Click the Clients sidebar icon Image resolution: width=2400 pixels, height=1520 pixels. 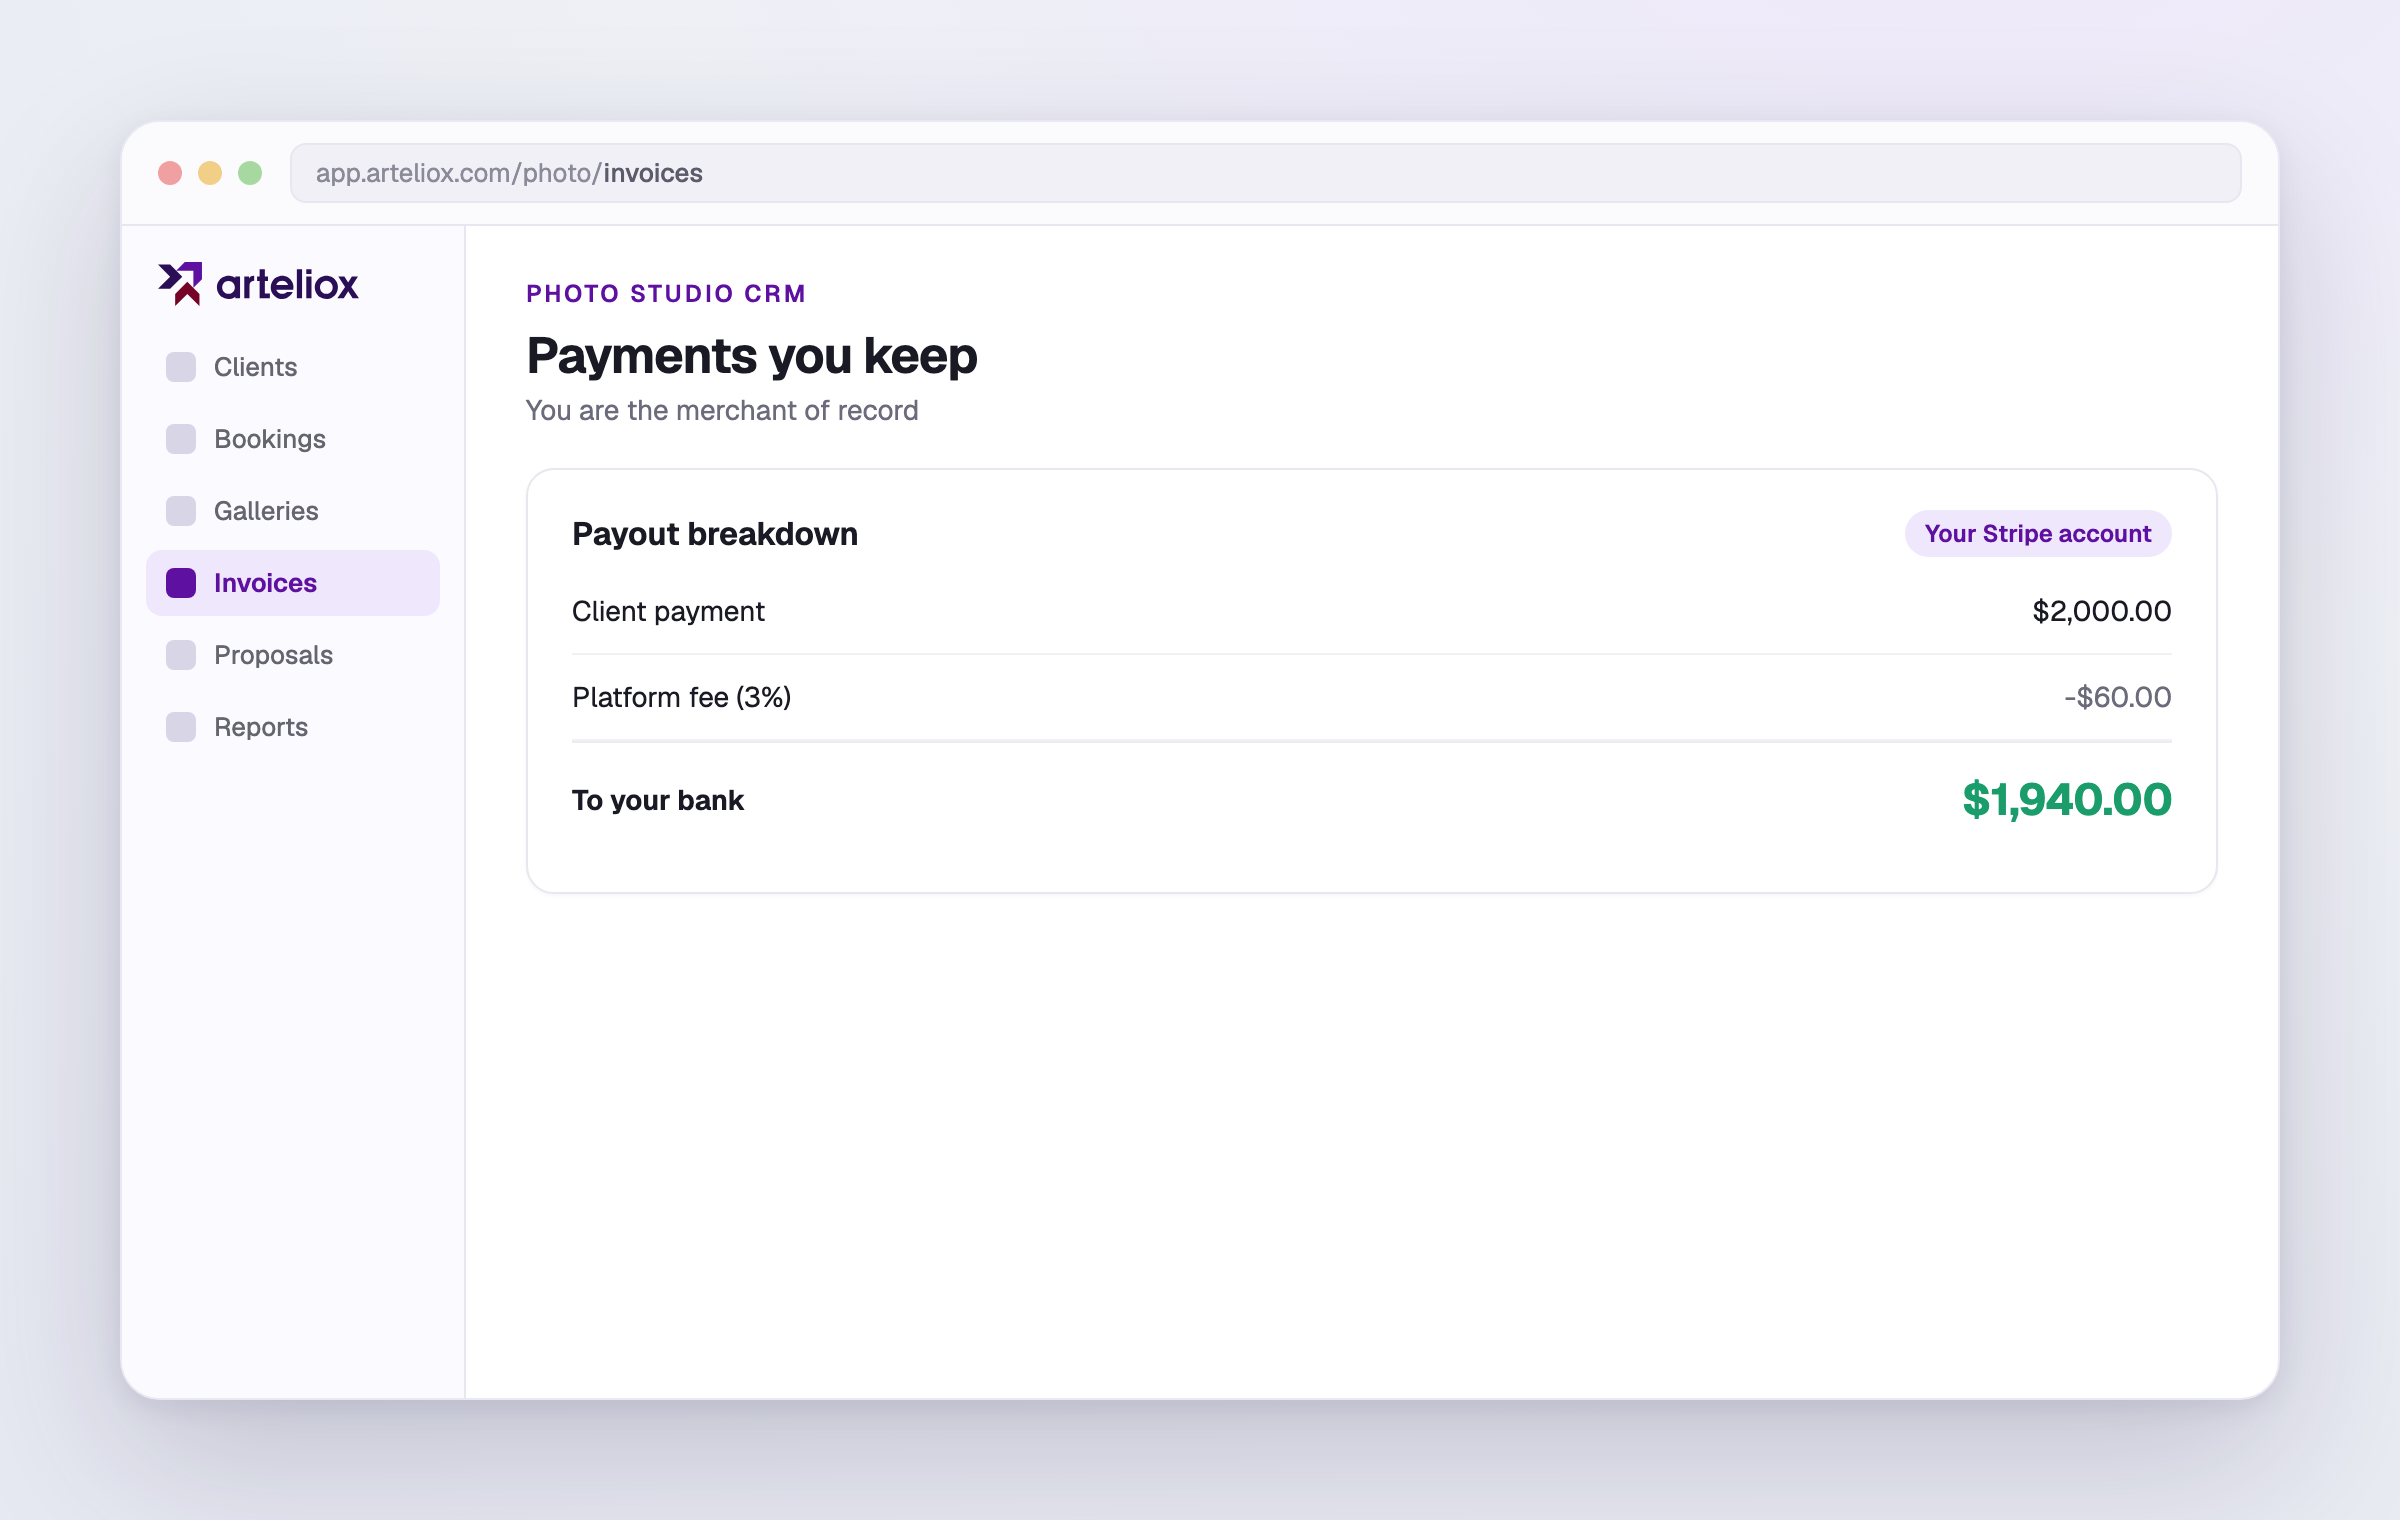click(x=181, y=367)
